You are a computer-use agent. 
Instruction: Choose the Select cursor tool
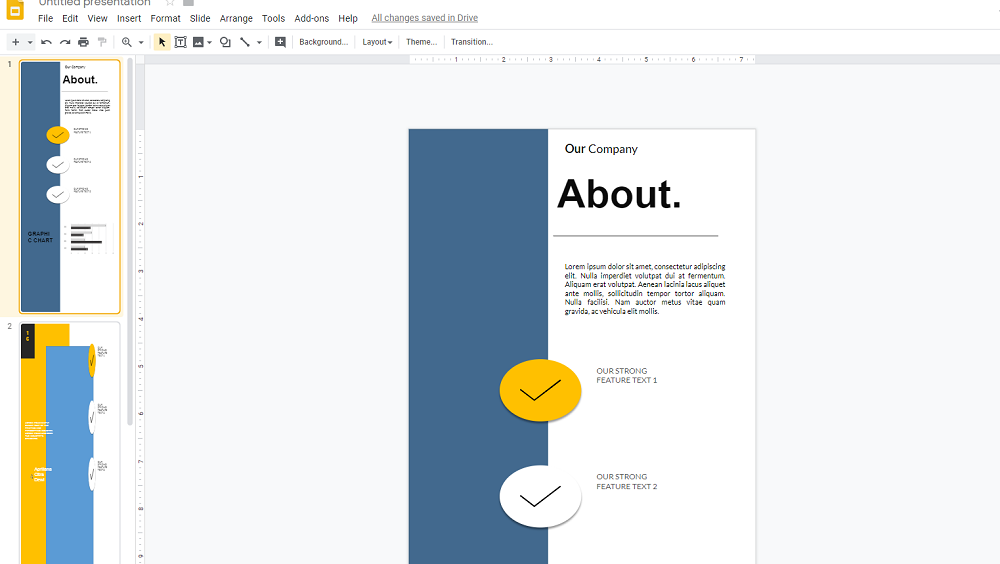tap(162, 42)
